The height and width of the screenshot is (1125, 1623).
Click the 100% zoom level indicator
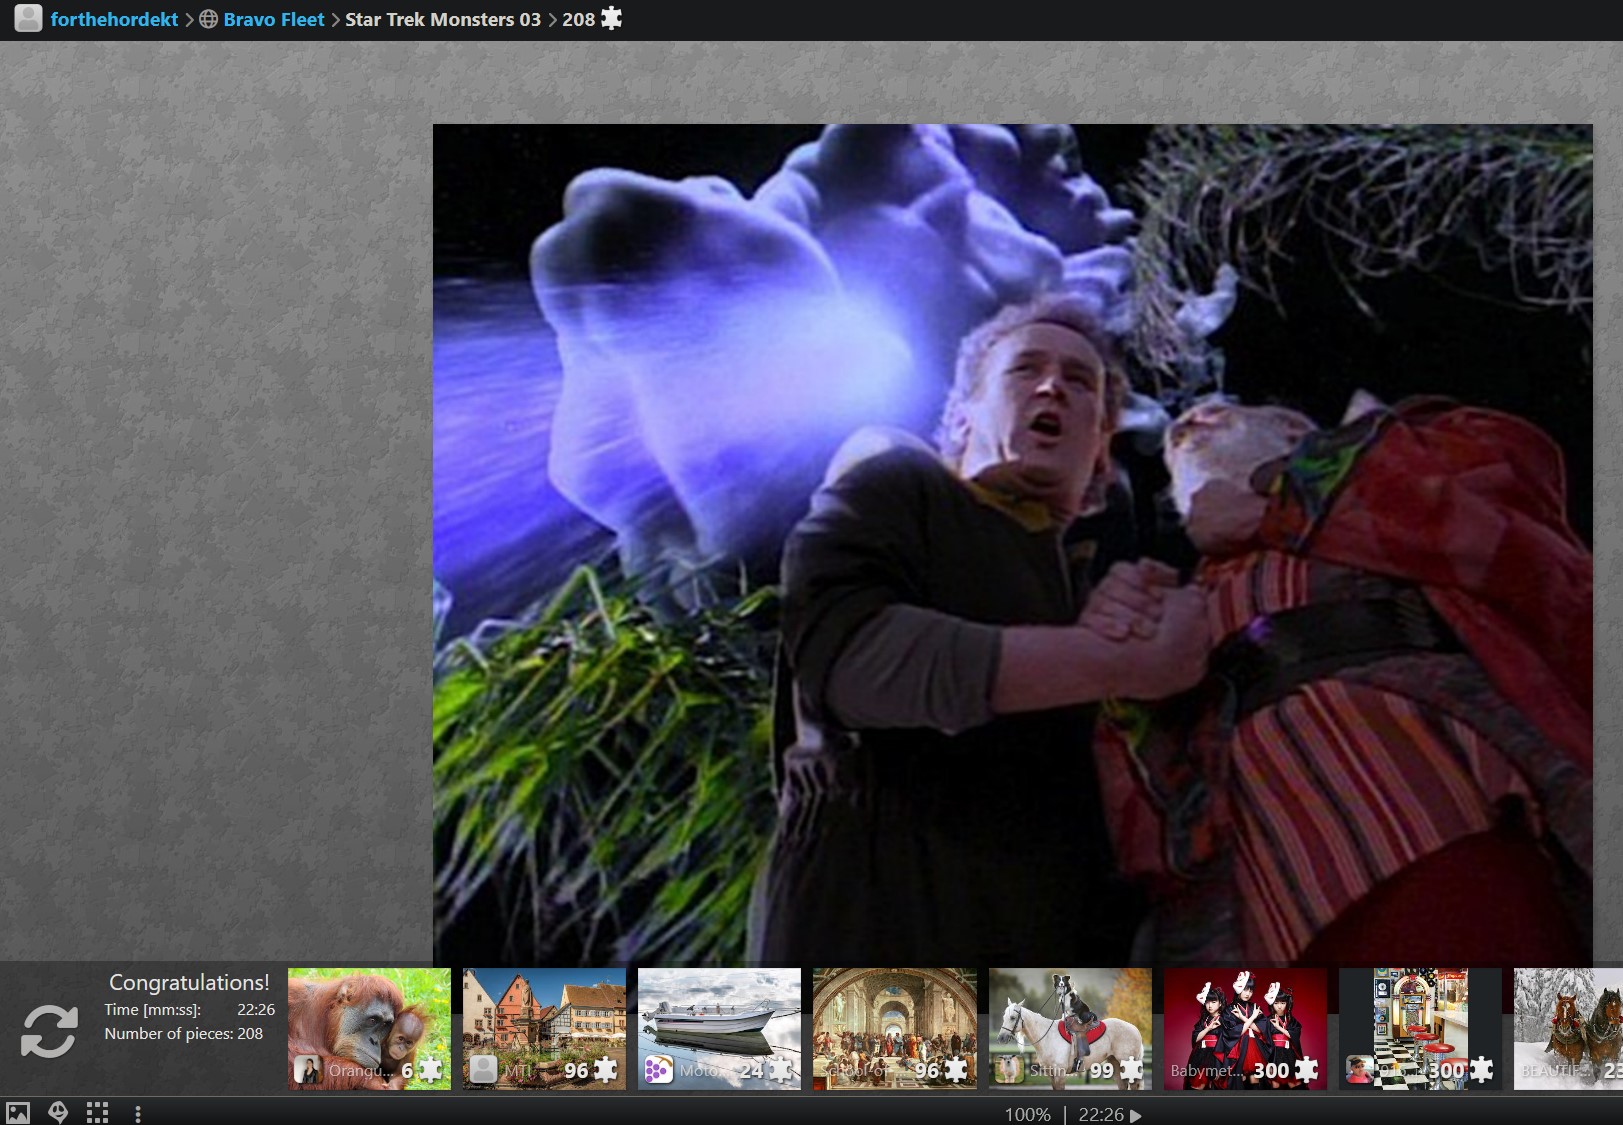tap(1028, 1114)
